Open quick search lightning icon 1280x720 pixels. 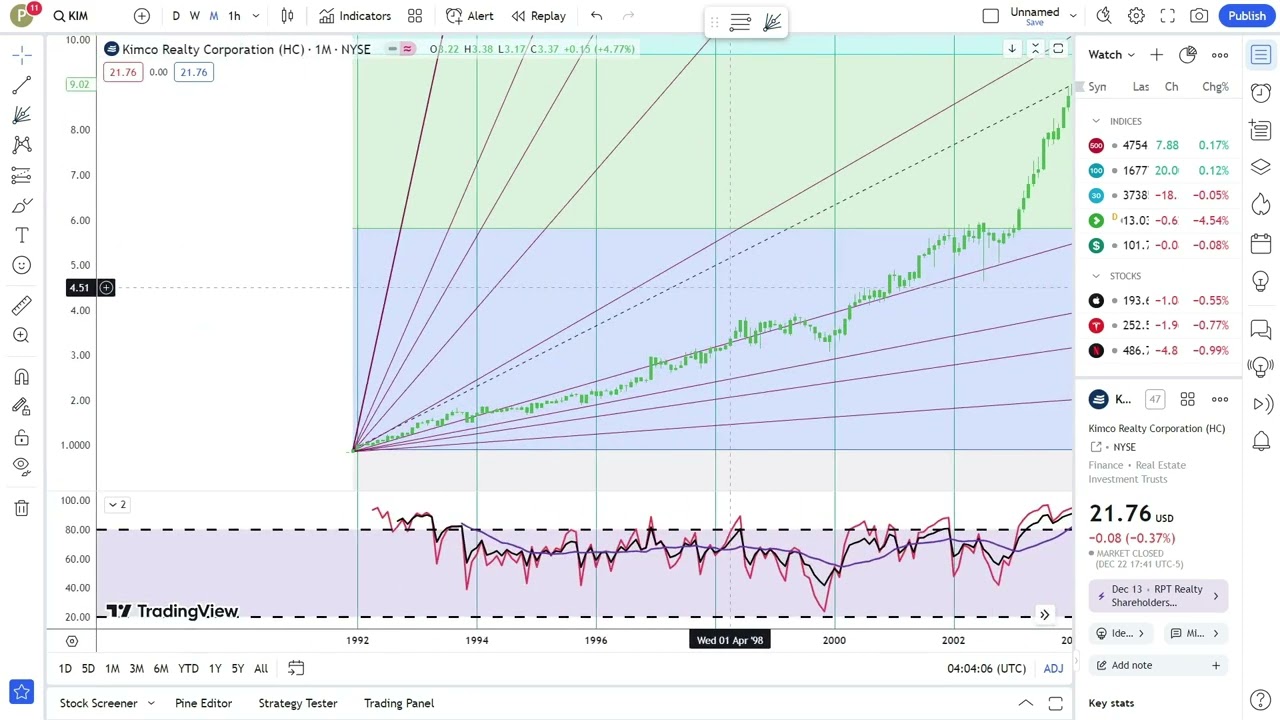1104,16
